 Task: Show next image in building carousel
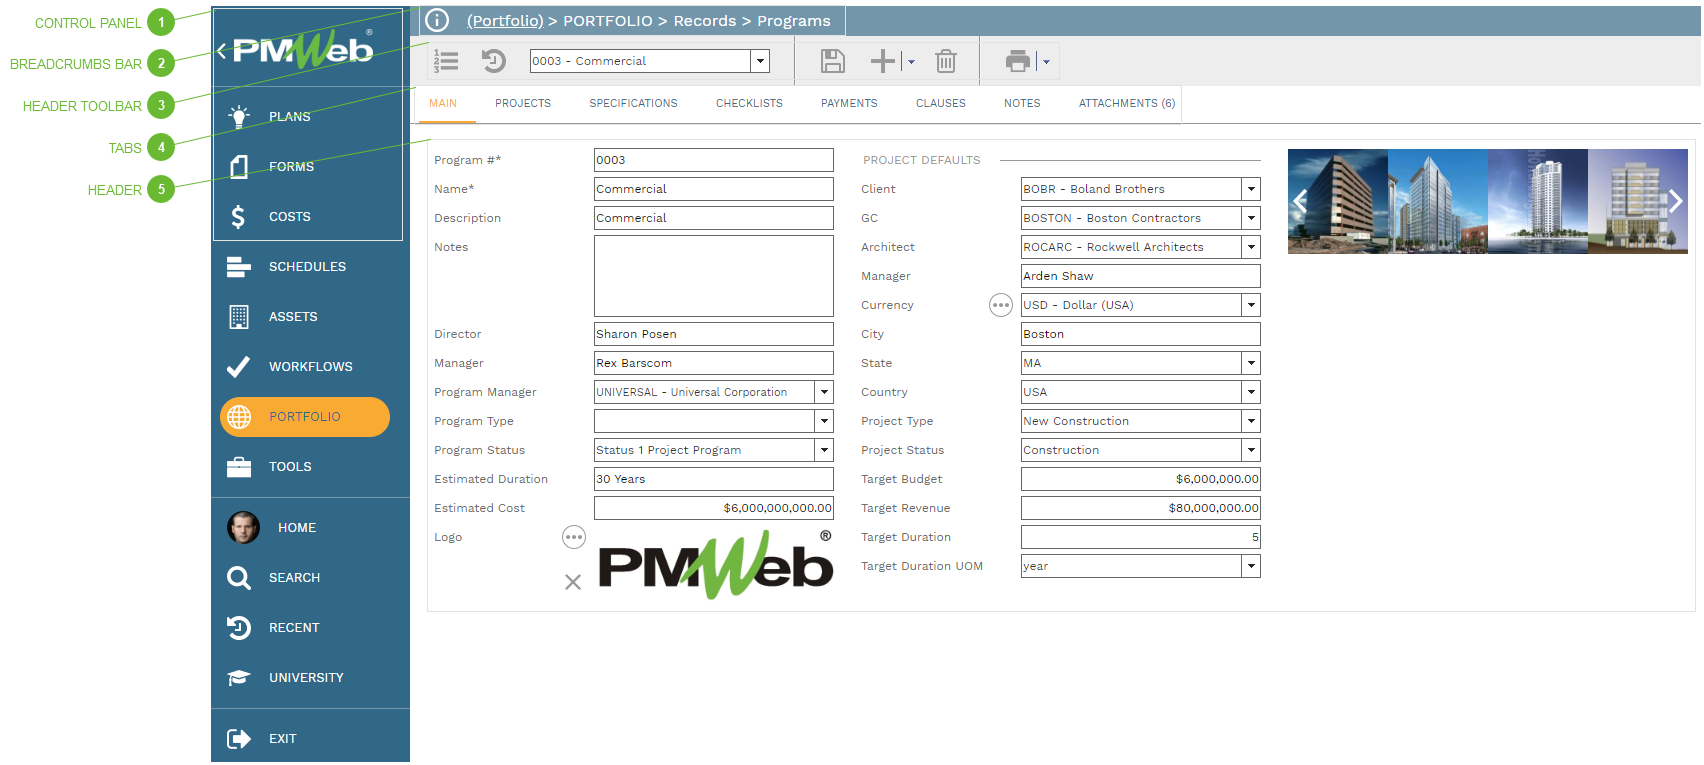[1675, 201]
